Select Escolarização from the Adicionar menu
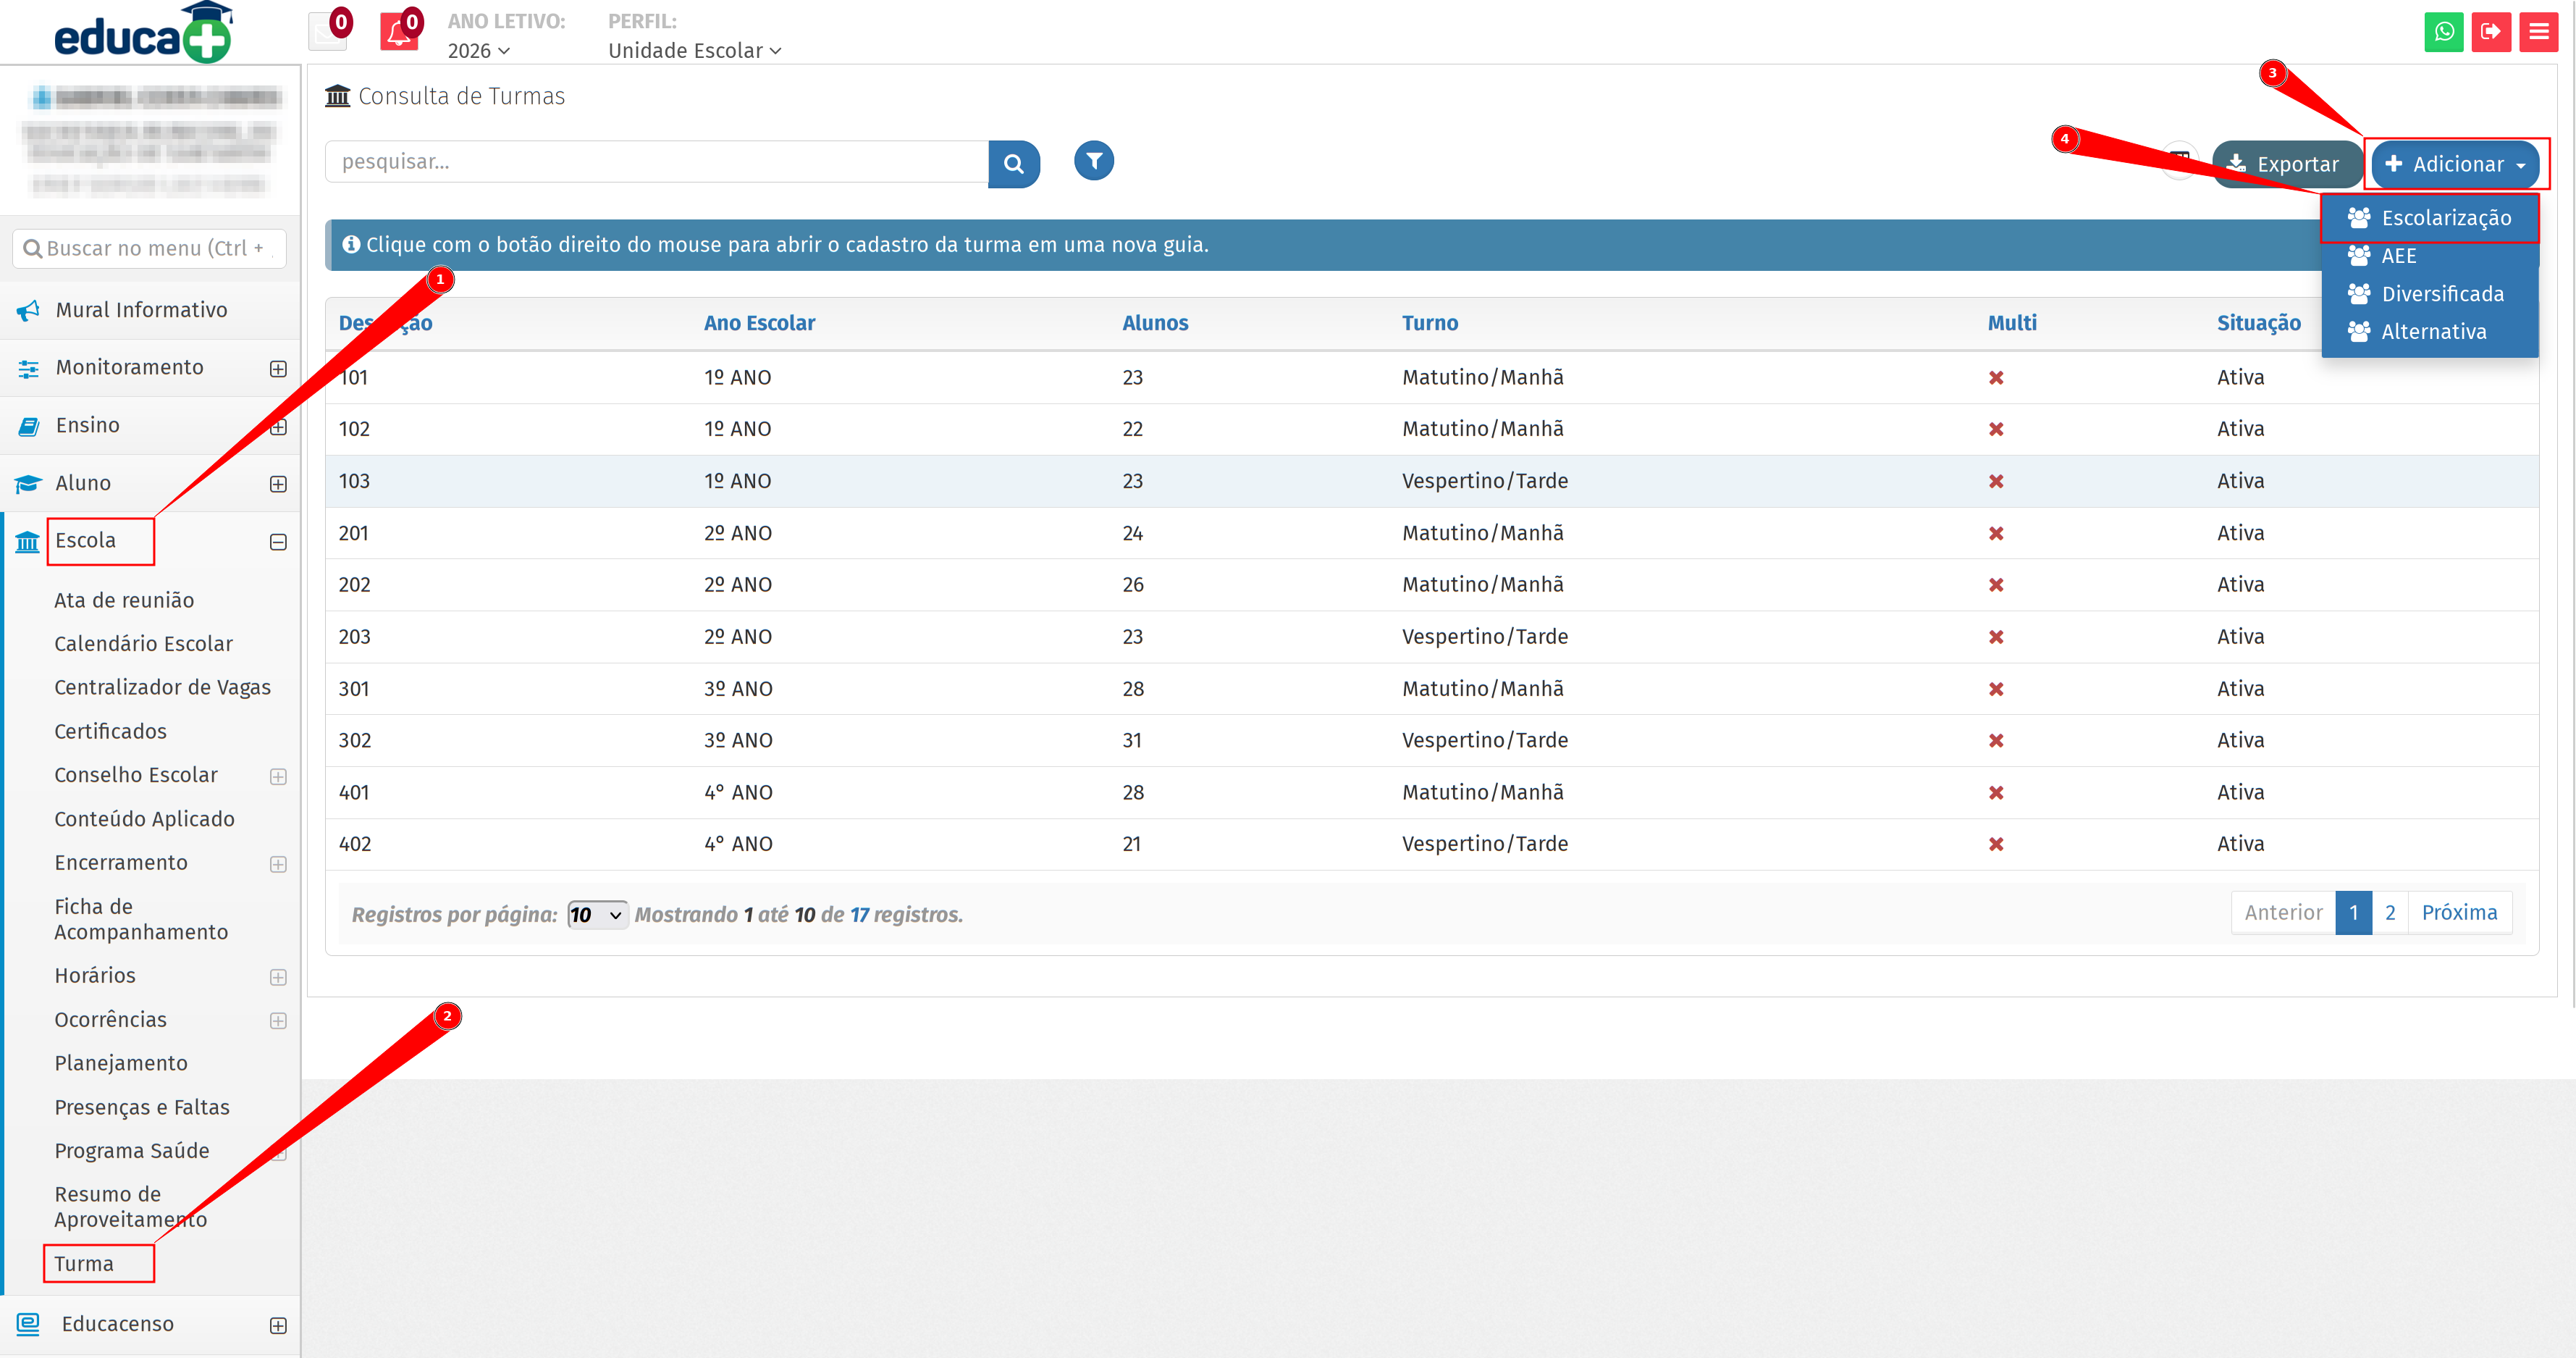2576x1358 pixels. [x=2445, y=218]
